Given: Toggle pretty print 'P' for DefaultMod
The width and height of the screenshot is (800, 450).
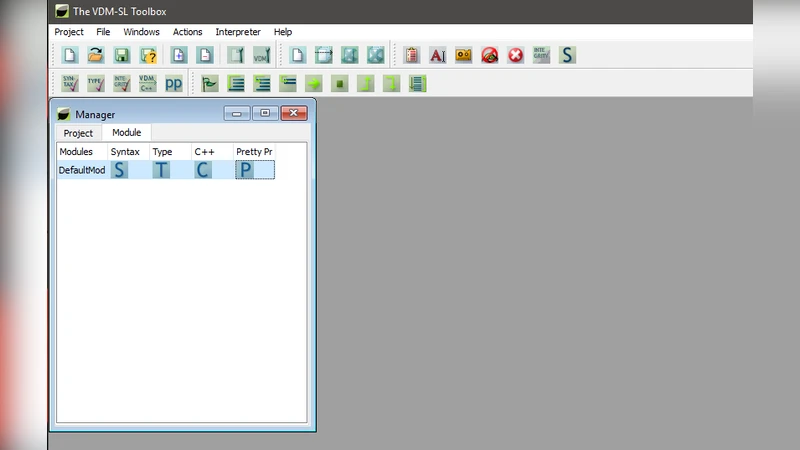Looking at the screenshot, I should point(245,170).
